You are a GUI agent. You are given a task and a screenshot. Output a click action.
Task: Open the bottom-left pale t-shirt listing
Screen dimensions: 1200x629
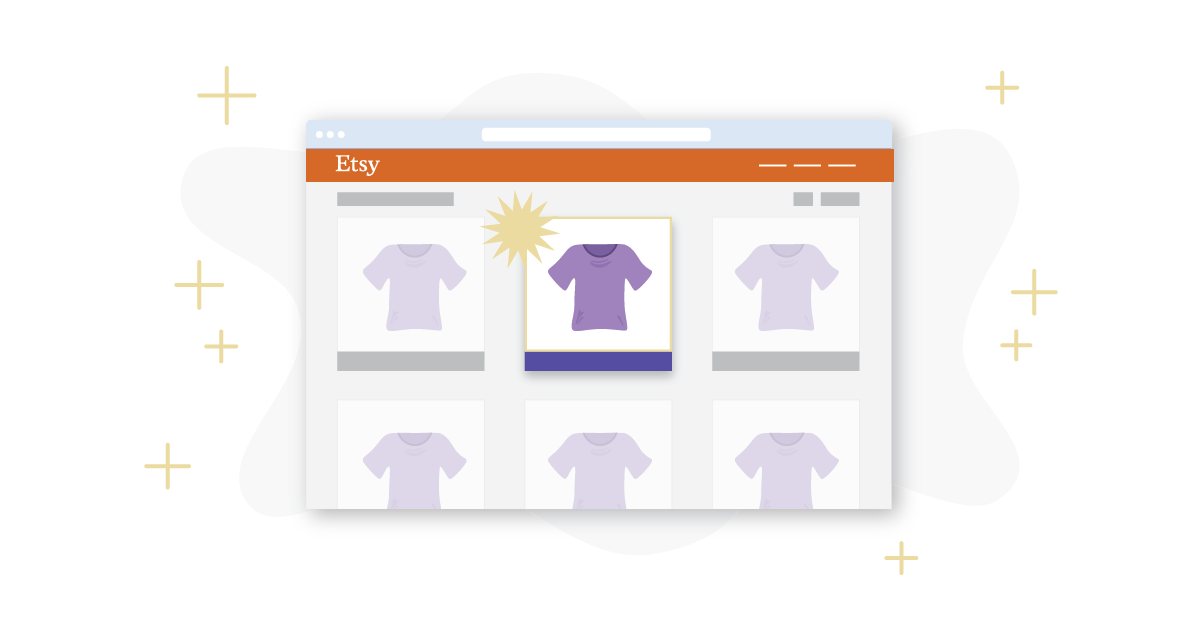pos(411,454)
